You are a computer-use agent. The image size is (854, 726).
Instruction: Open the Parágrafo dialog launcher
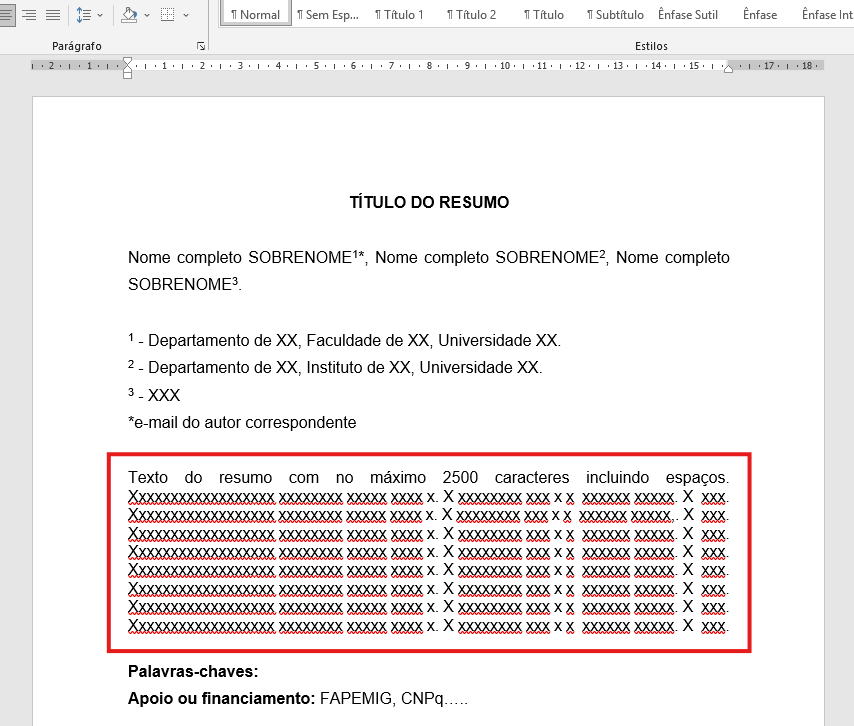[x=201, y=46]
